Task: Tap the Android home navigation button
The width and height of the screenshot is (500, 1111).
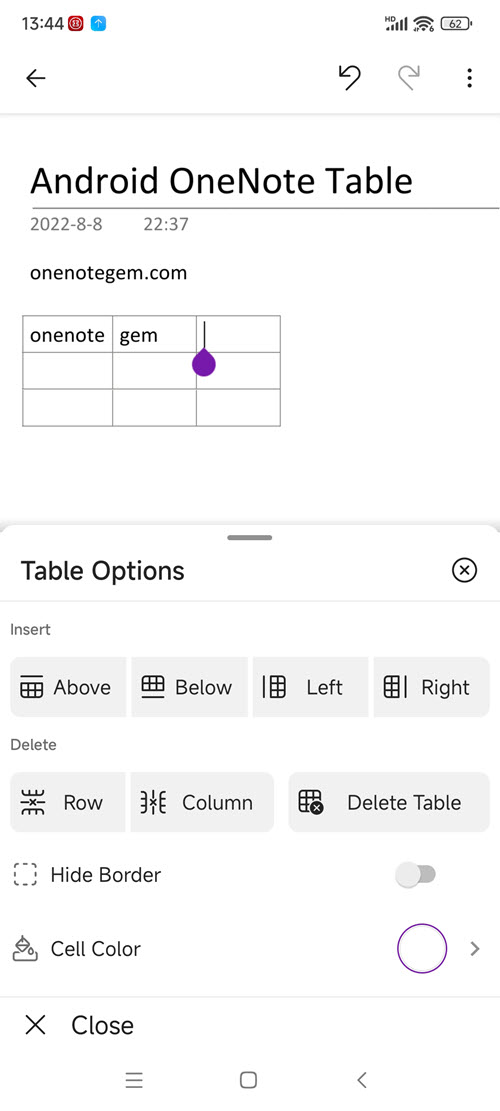Action: pos(248,1080)
